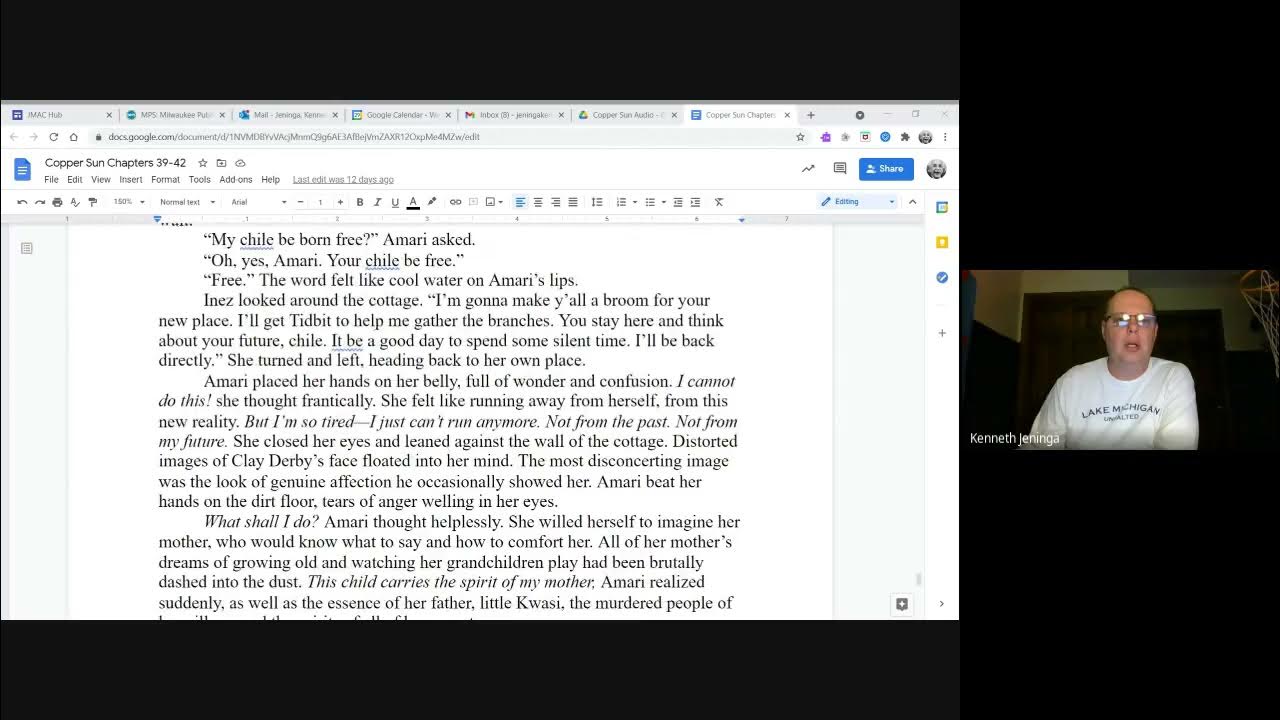Toggle underline formatting
The height and width of the screenshot is (720, 1280).
click(x=395, y=202)
